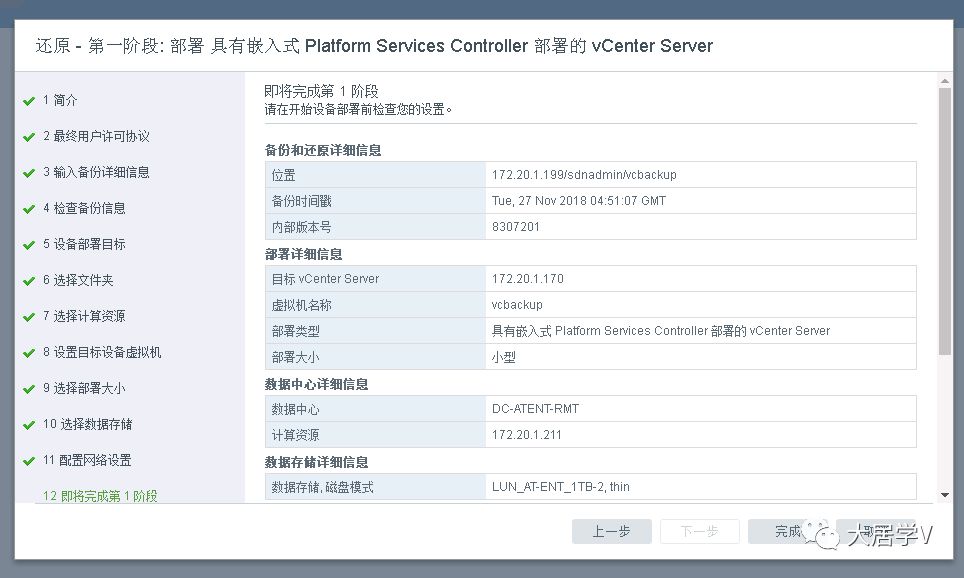
Task: Click the vertical scrollbar thumb
Action: [945, 220]
